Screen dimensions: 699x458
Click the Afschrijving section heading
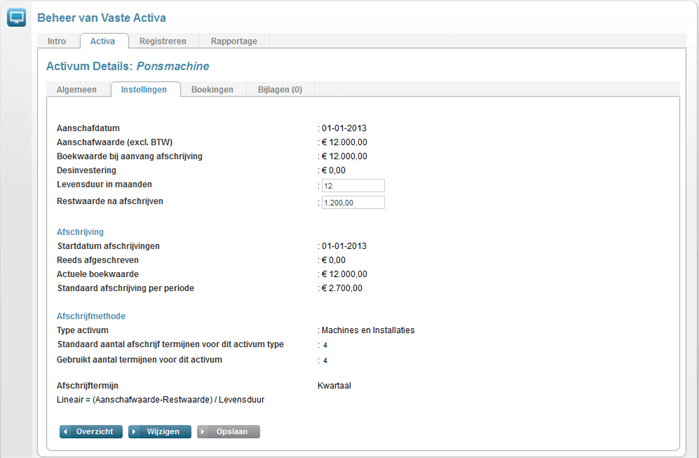point(80,232)
